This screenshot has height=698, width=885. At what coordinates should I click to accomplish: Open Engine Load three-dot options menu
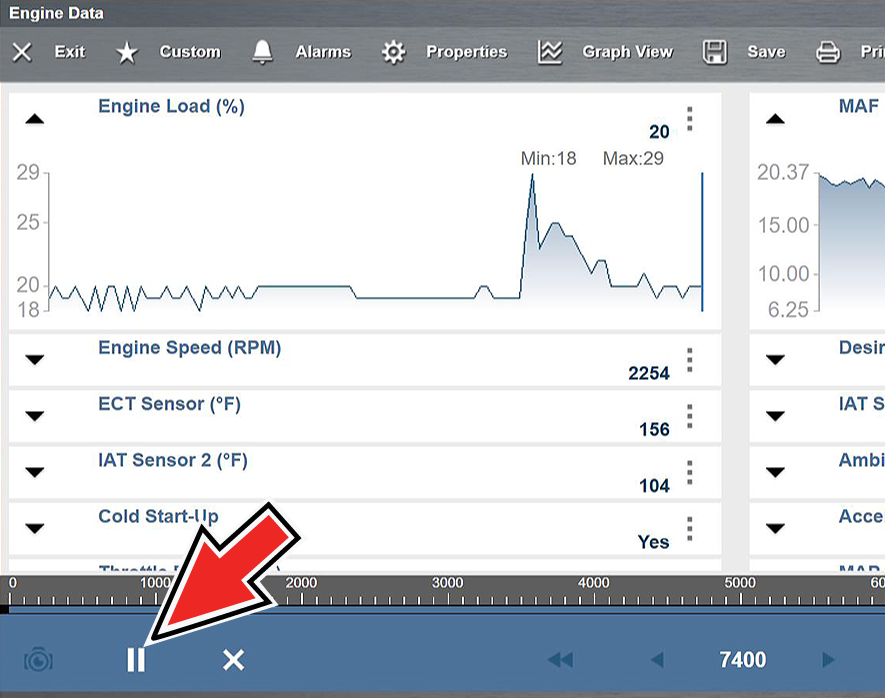tap(690, 119)
